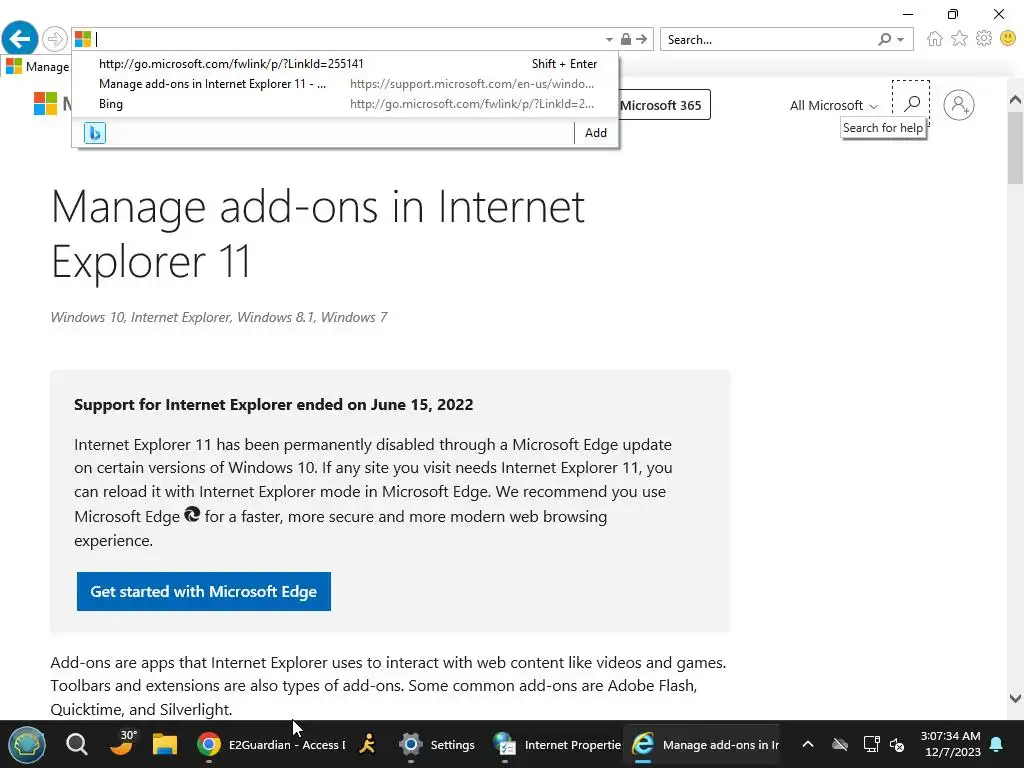
Task: Open taskbar Search magnifier
Action: click(x=77, y=744)
